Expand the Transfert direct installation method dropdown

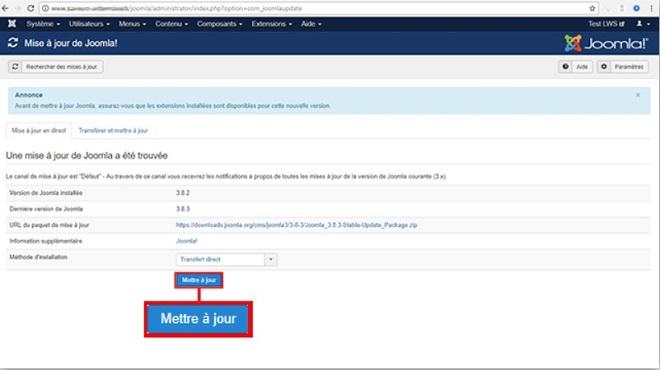click(226, 259)
